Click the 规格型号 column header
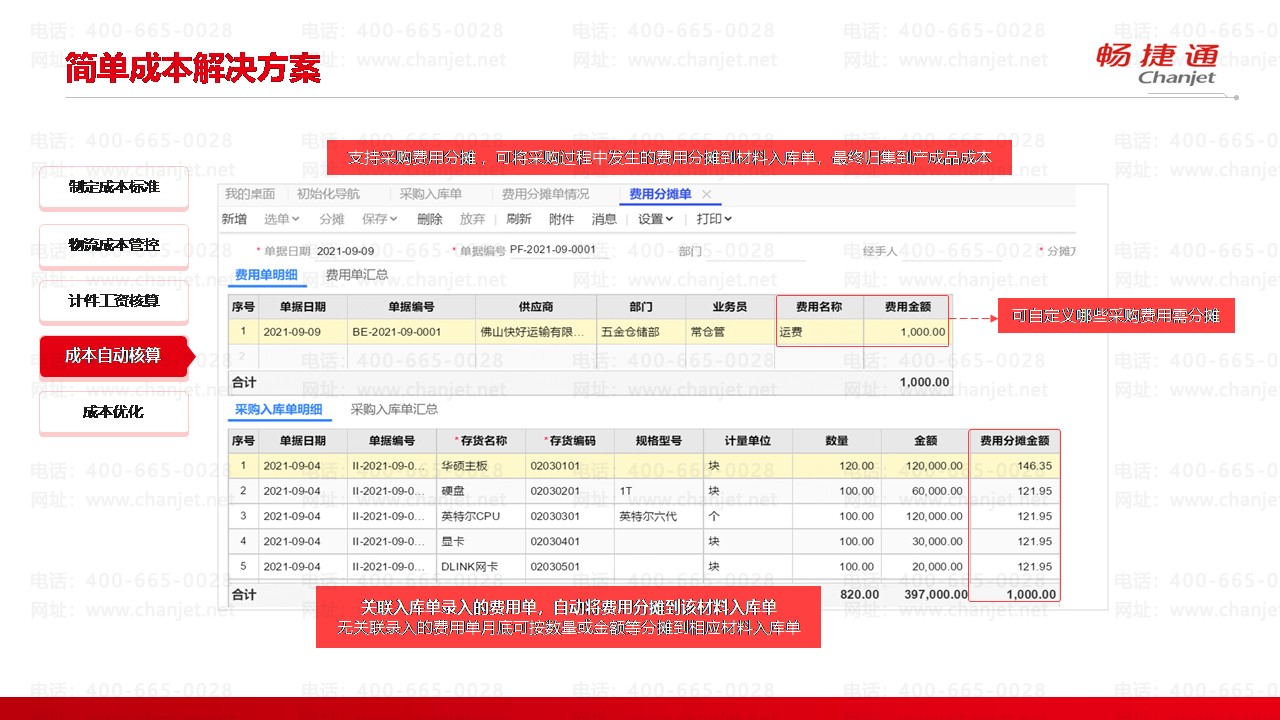This screenshot has height=720, width=1280. (x=658, y=441)
